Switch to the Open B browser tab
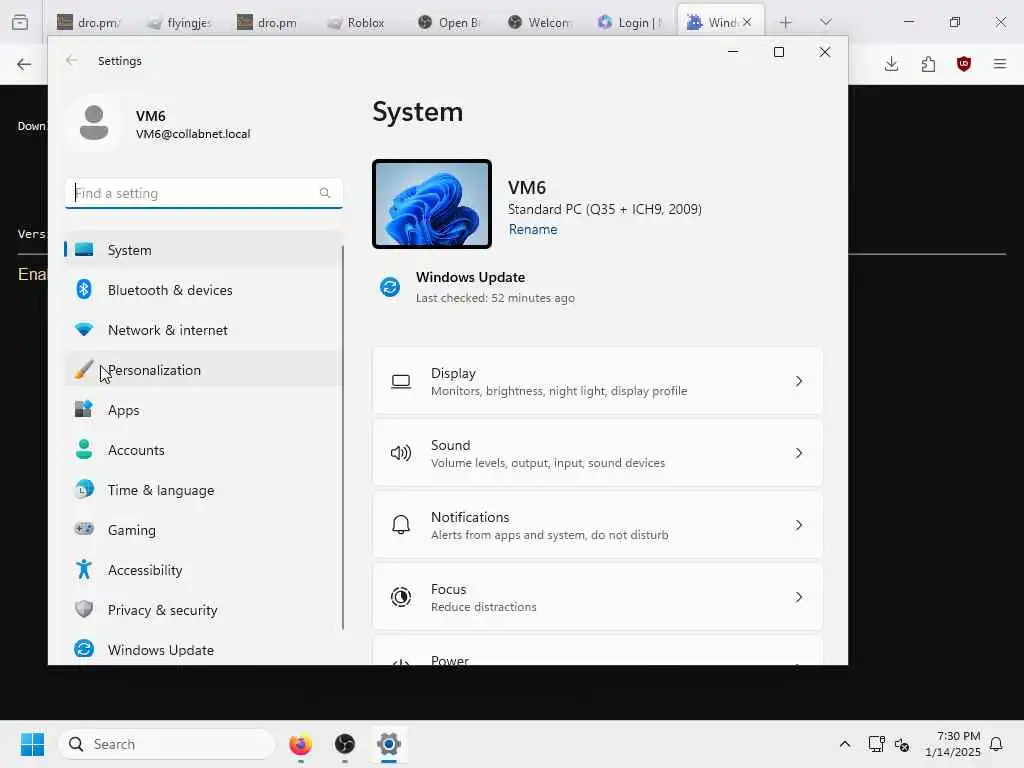The width and height of the screenshot is (1024, 768). point(449,22)
